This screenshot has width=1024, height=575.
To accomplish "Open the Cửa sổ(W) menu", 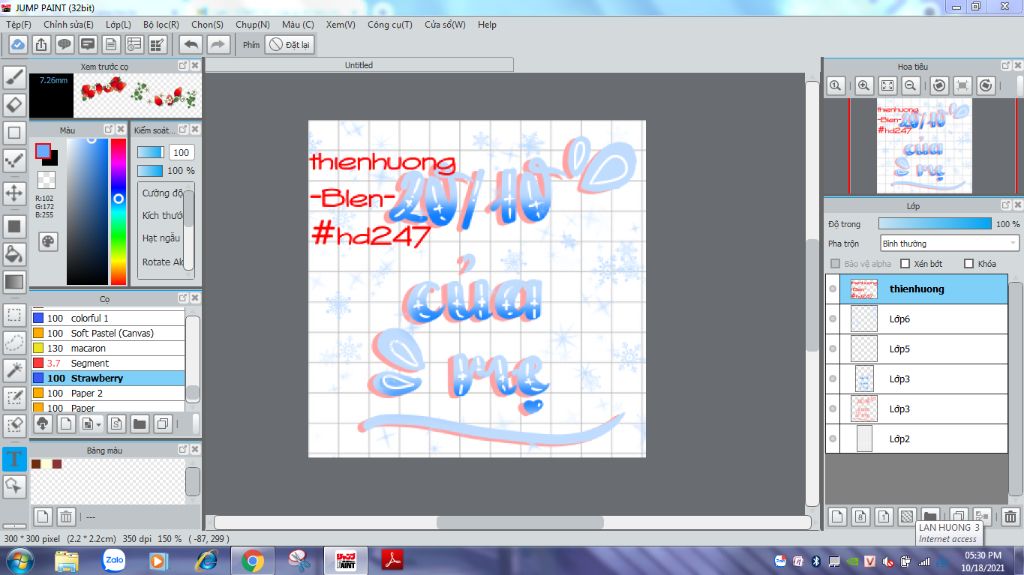I will [445, 24].
